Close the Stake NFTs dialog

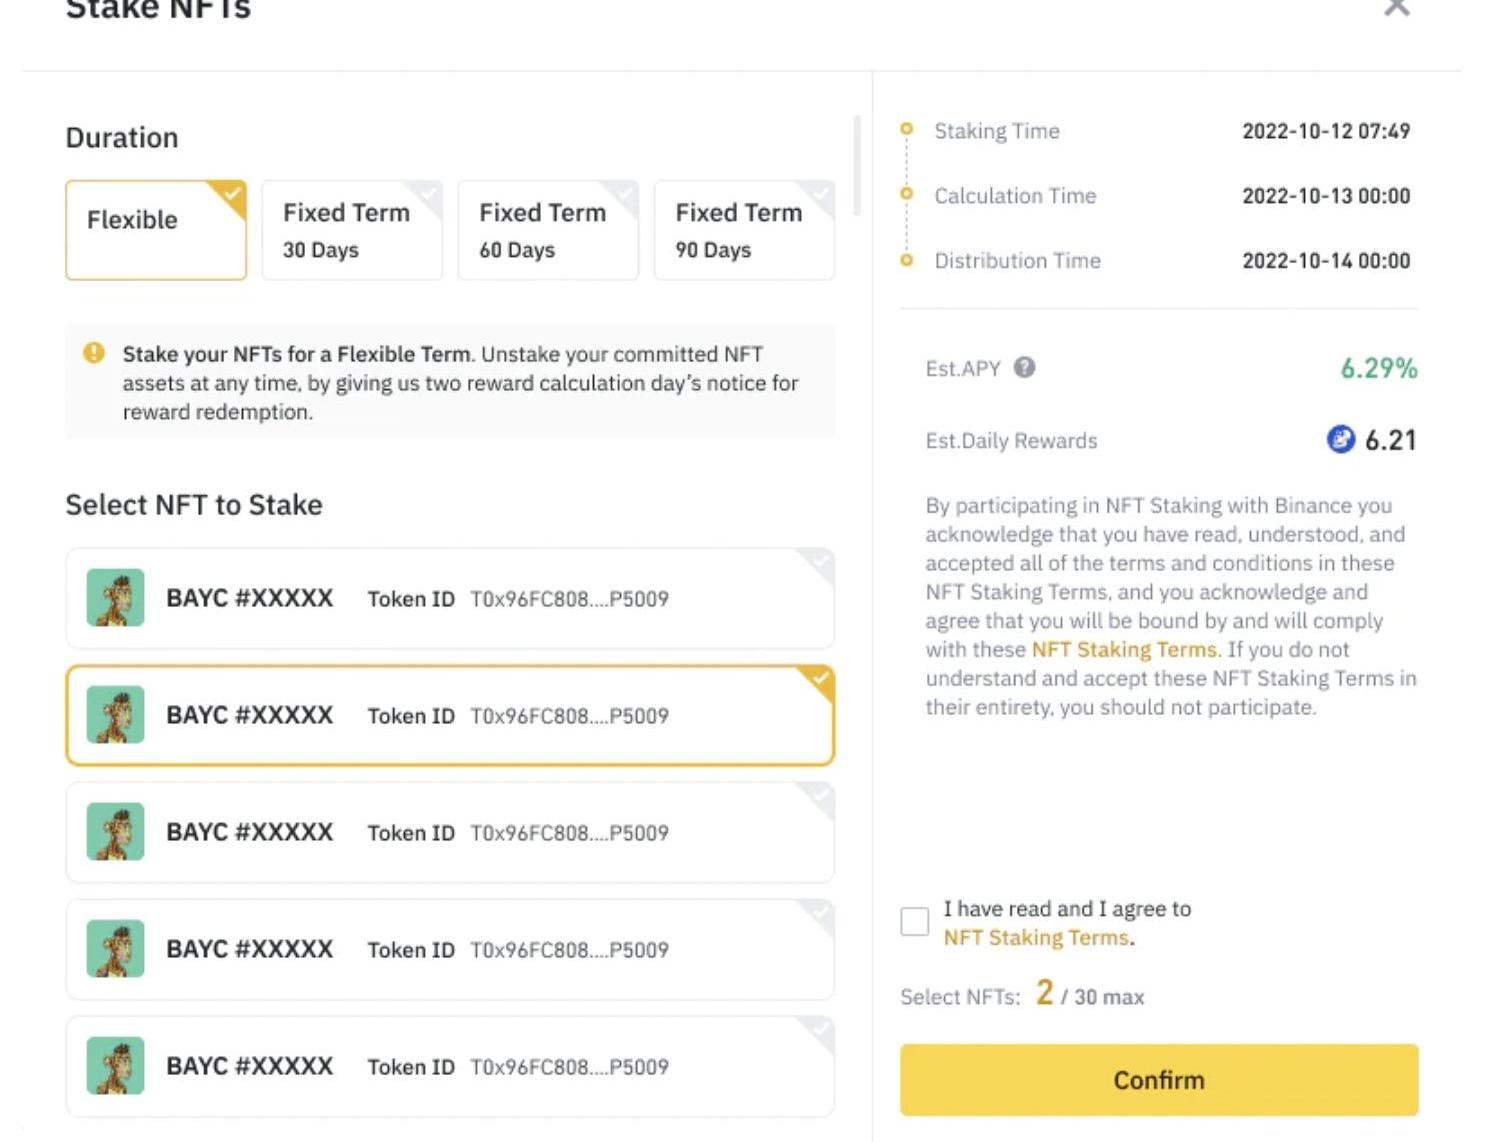pyautogui.click(x=1397, y=8)
